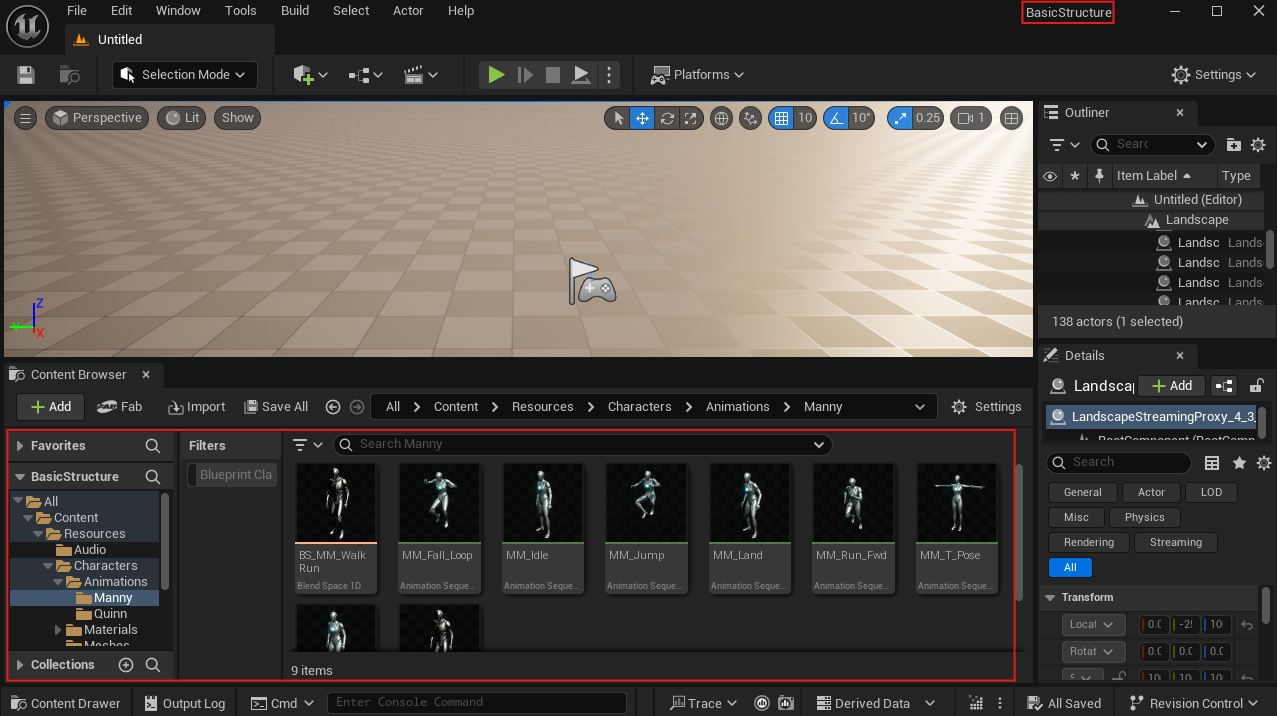Screen dimensions: 1277x716
Task: Open the Platforms dropdown menu
Action: [698, 75]
